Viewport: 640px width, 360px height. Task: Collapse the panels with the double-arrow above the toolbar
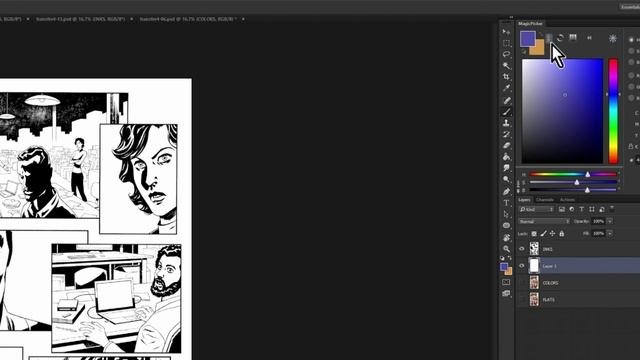tap(511, 17)
